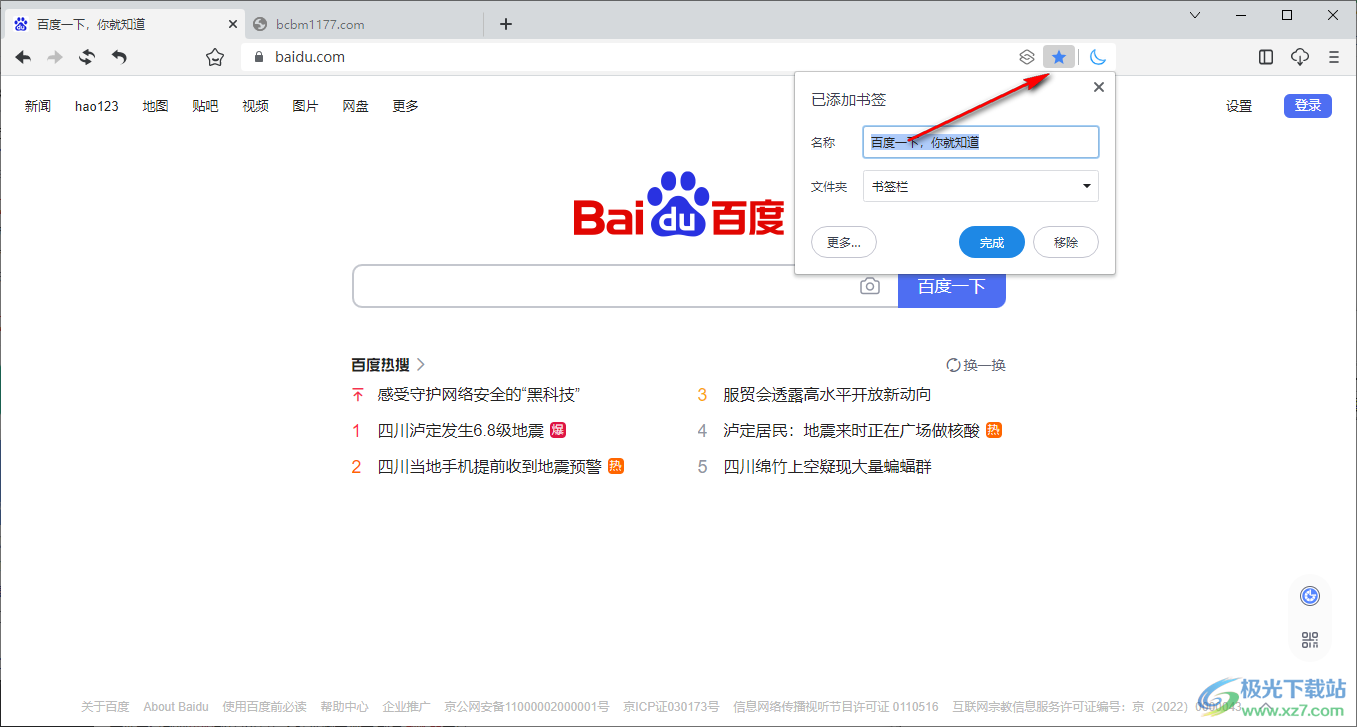
Task: Expand the 书签栏 folder dropdown
Action: pyautogui.click(x=1086, y=186)
